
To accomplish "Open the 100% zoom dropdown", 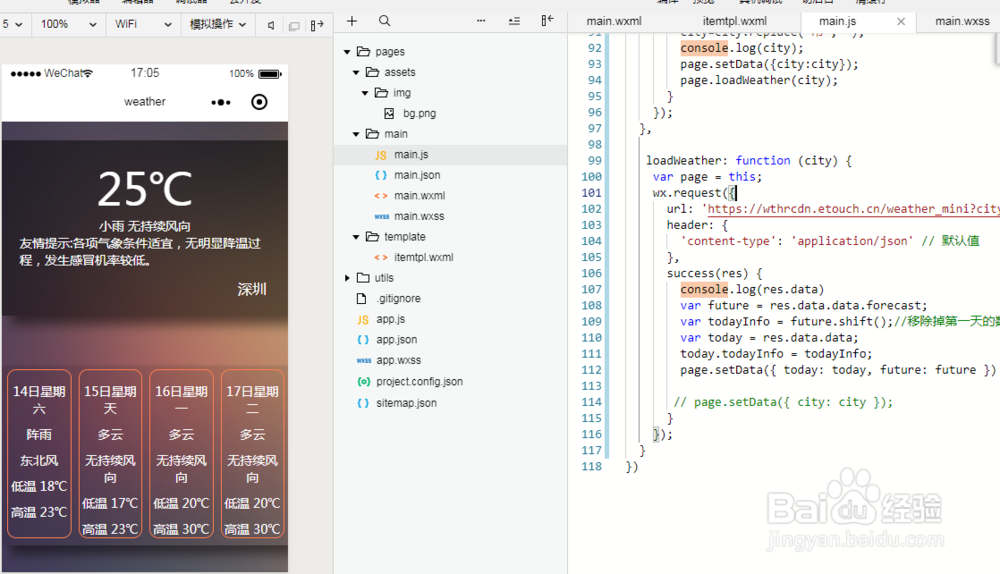I will [68, 24].
